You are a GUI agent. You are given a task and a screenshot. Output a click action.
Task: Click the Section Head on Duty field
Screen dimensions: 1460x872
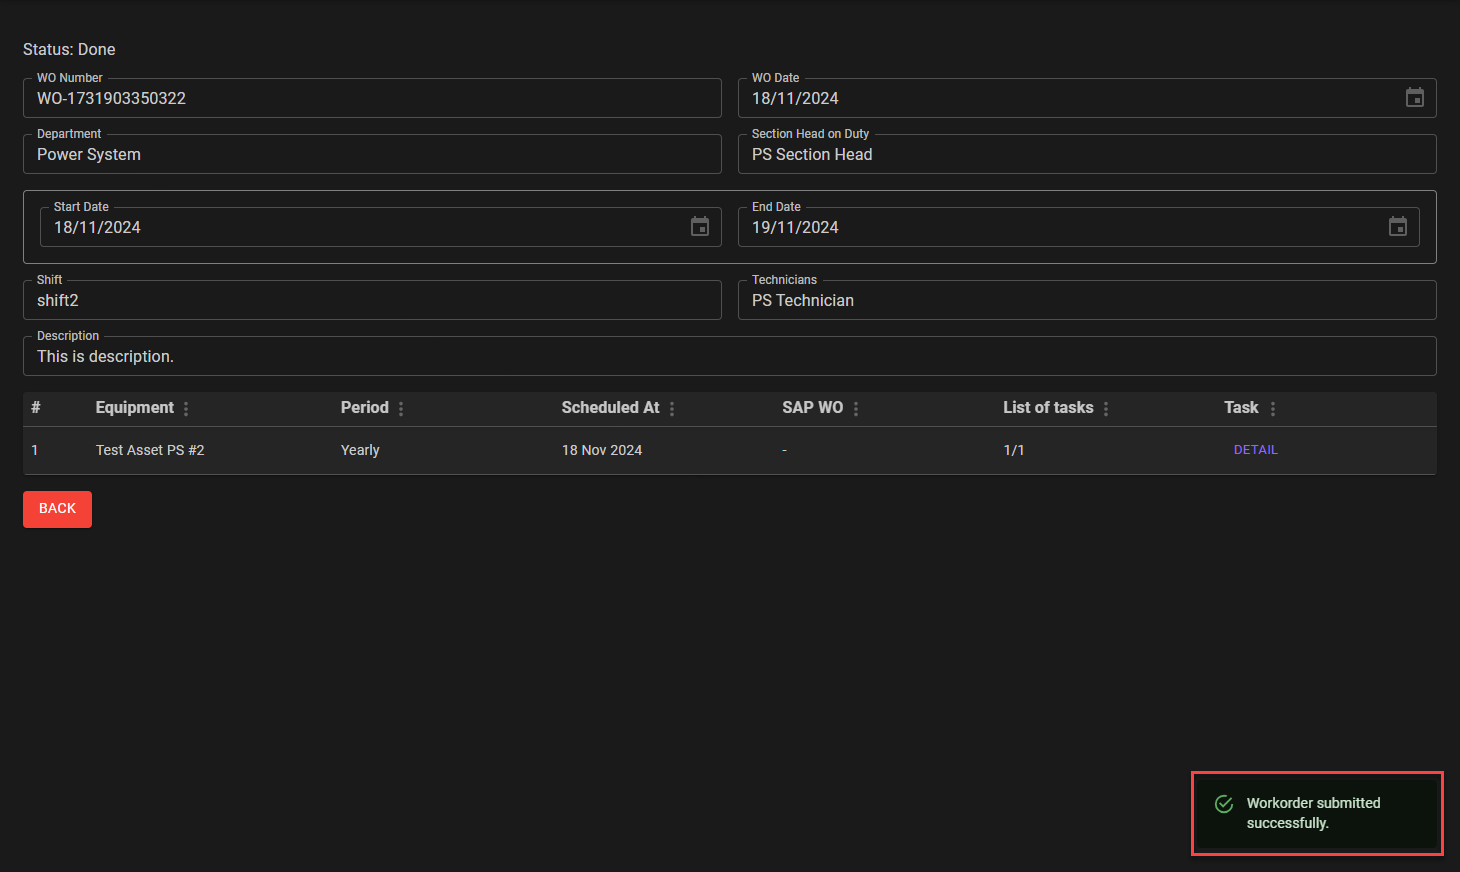(1086, 155)
